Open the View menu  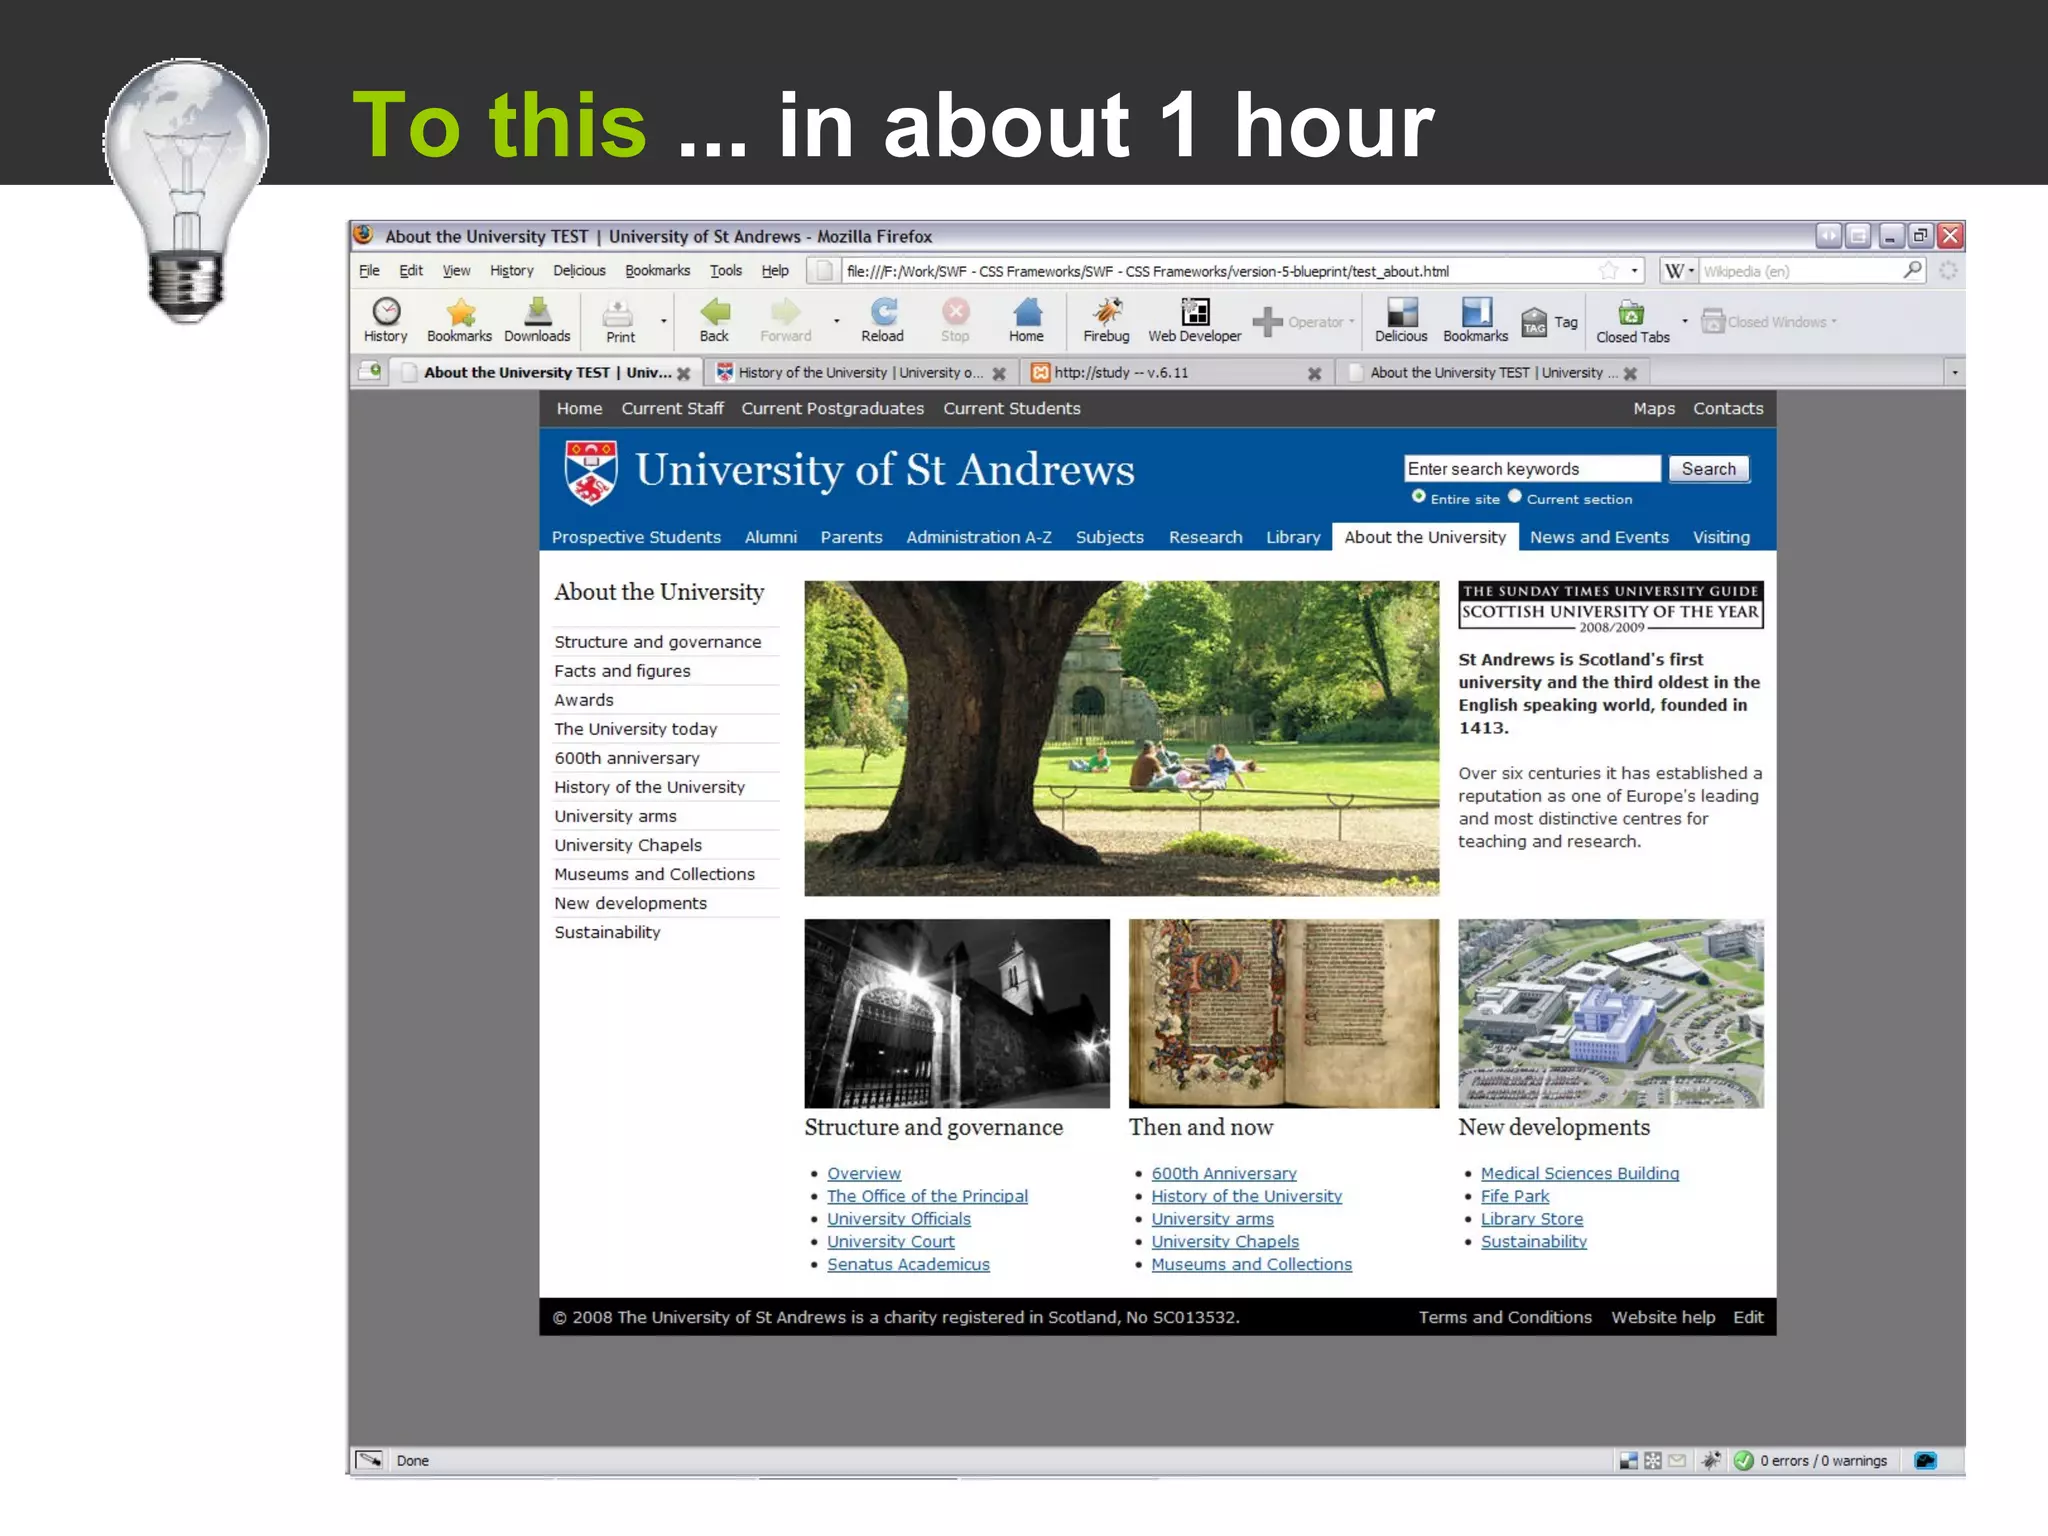point(456,271)
